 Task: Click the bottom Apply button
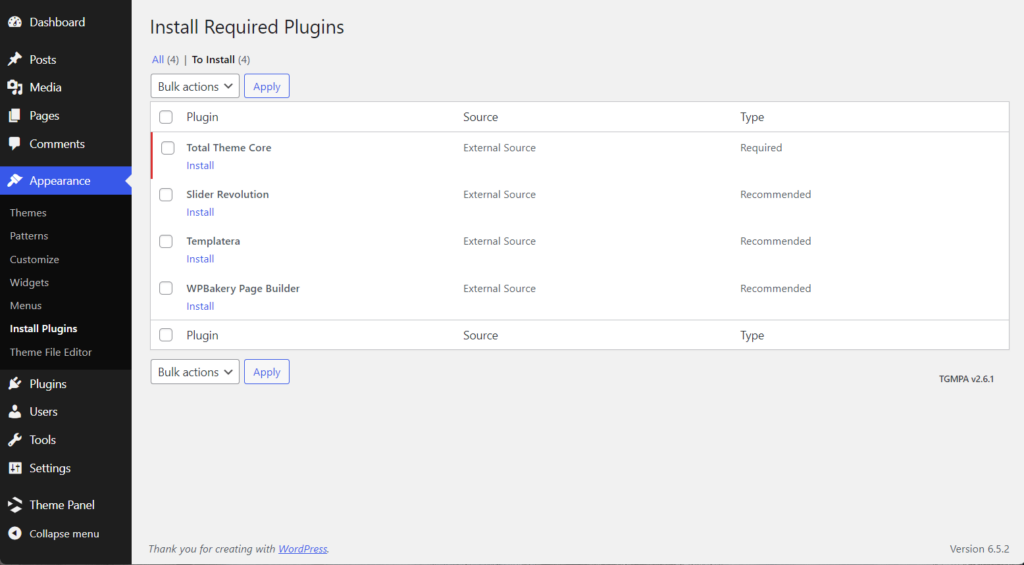pyautogui.click(x=266, y=372)
